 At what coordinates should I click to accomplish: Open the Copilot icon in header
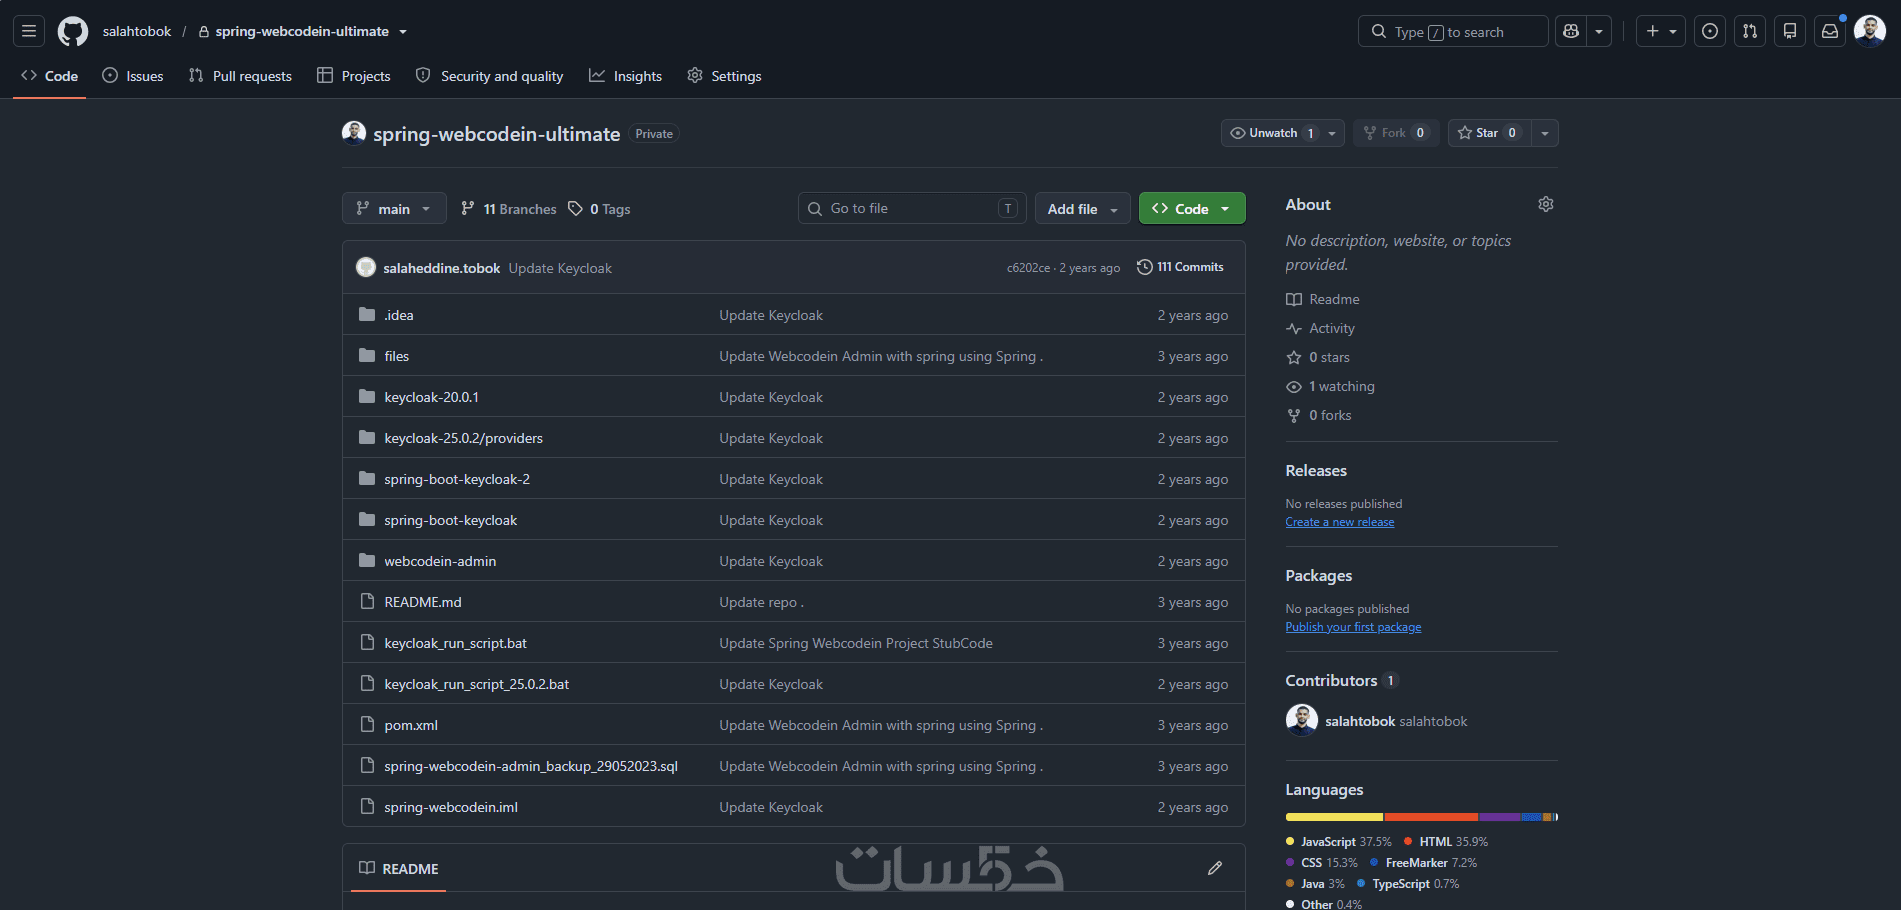pos(1571,31)
